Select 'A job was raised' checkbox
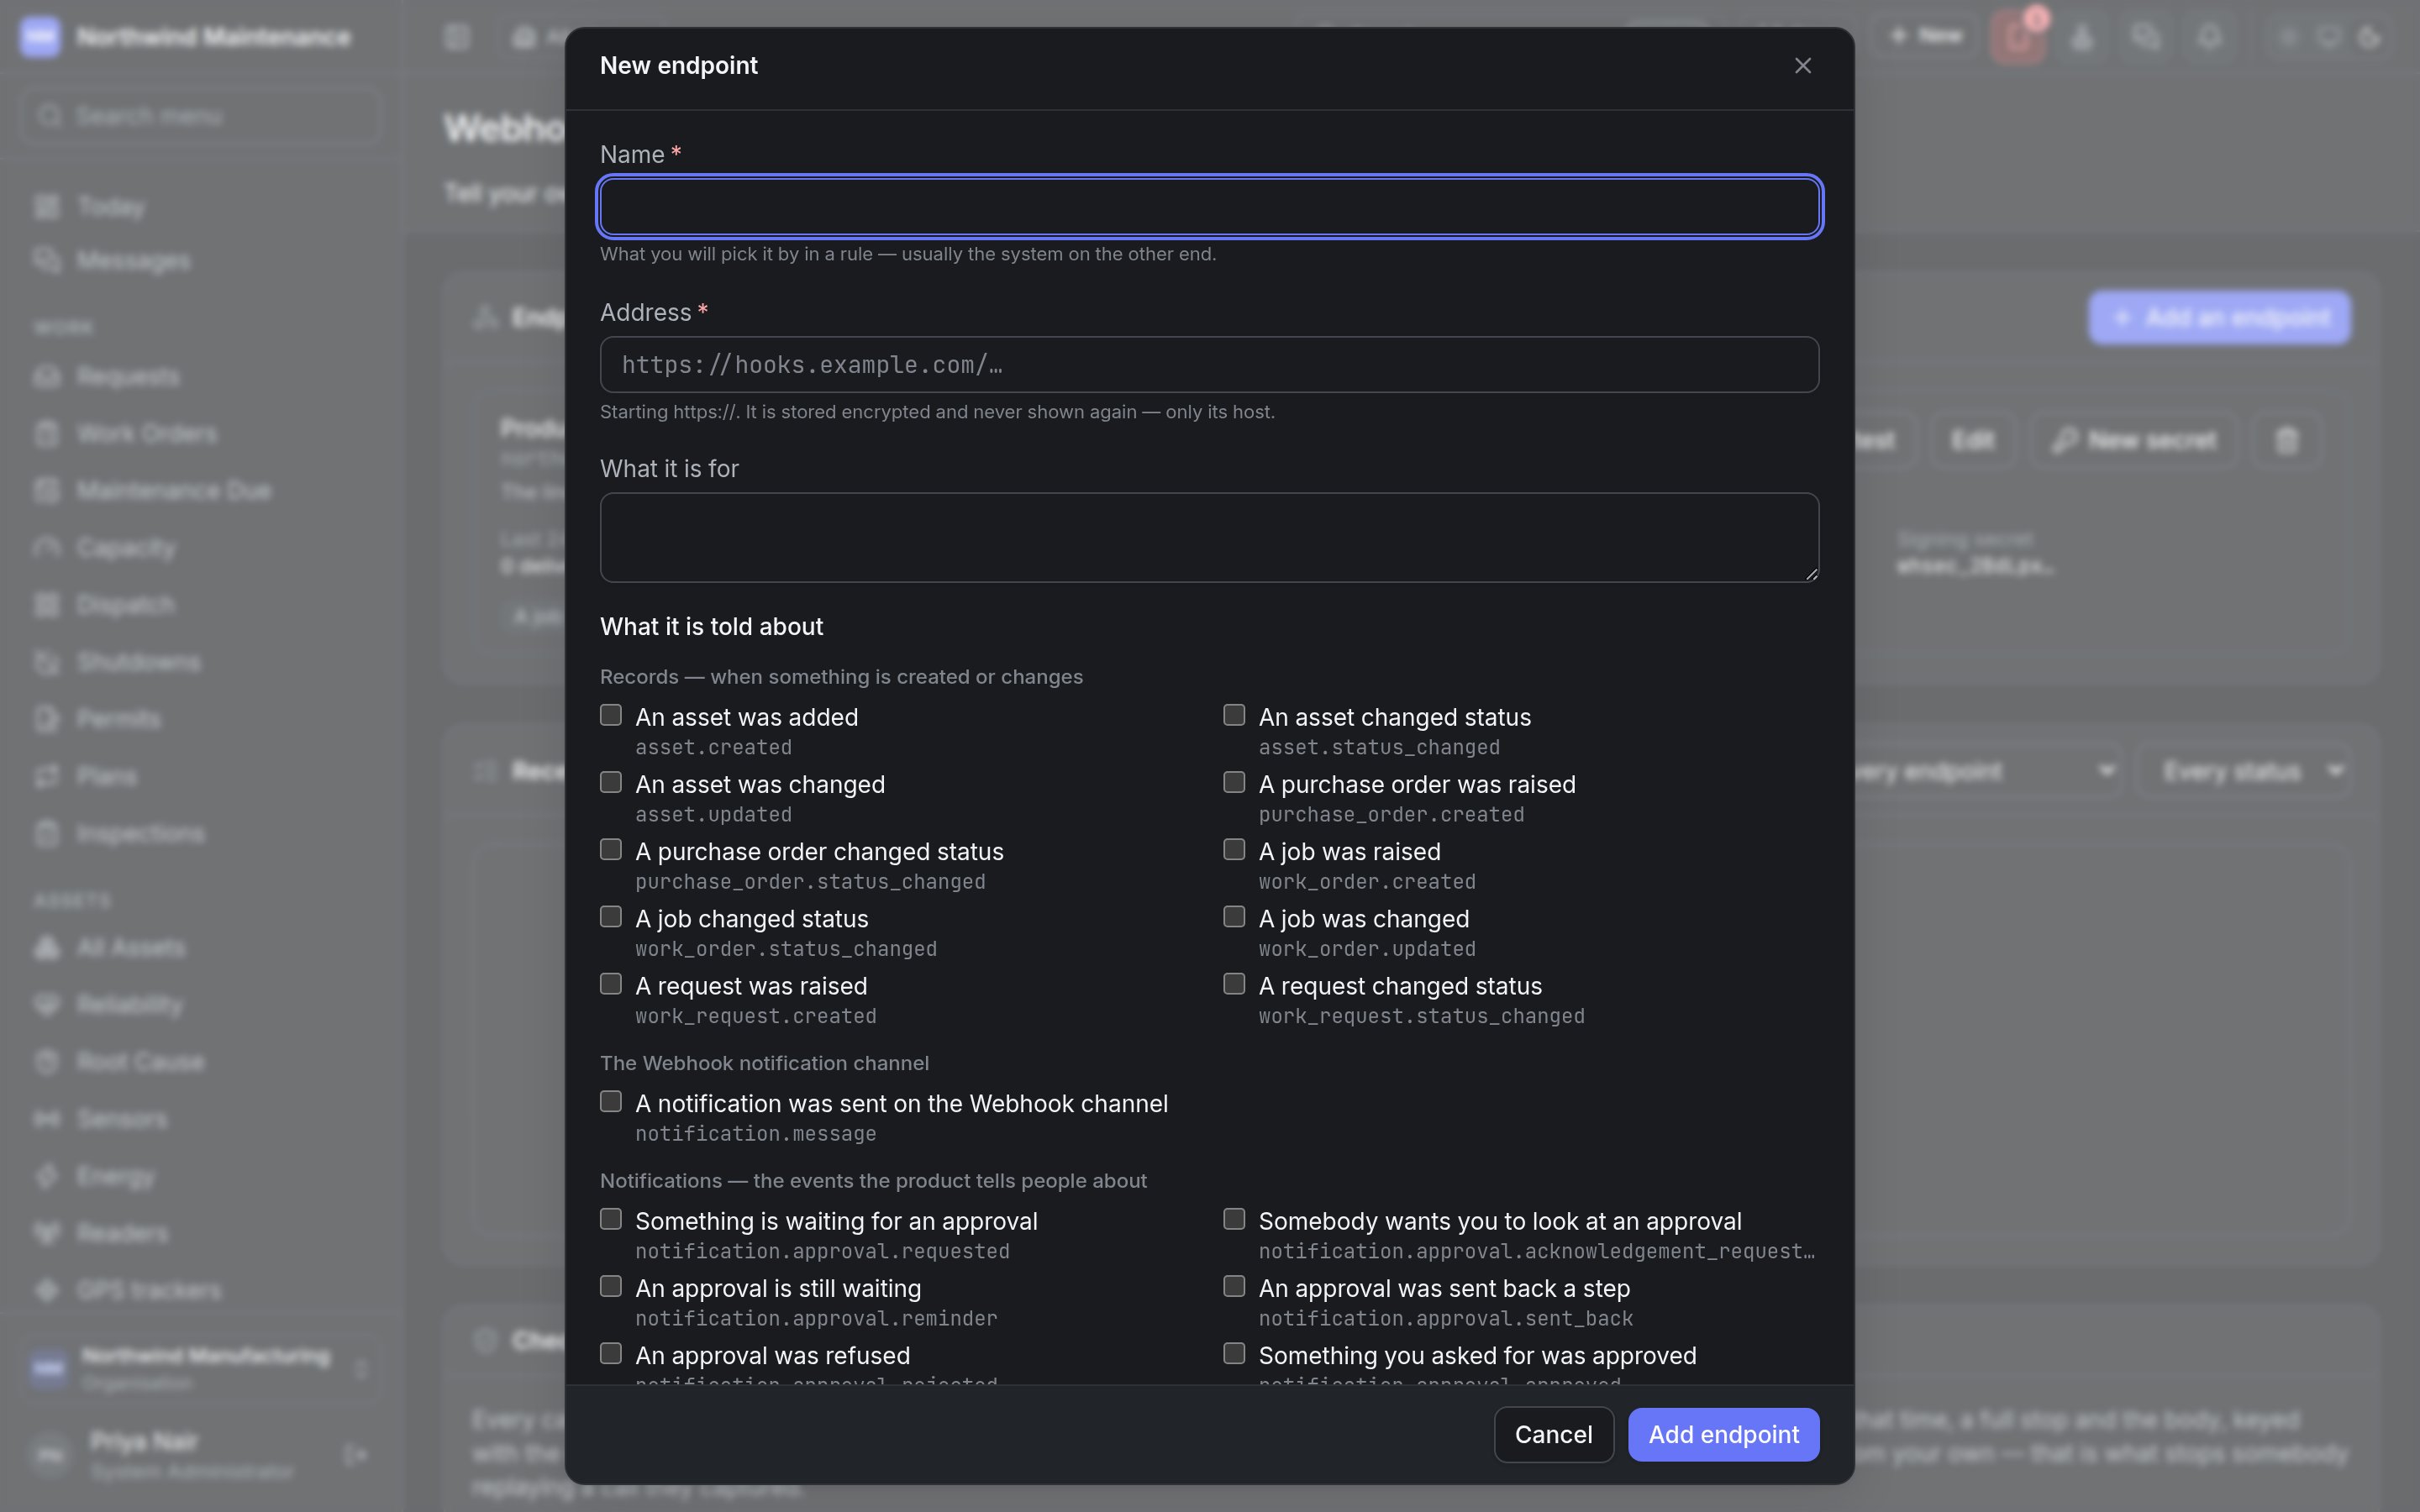2420x1512 pixels. coord(1234,849)
